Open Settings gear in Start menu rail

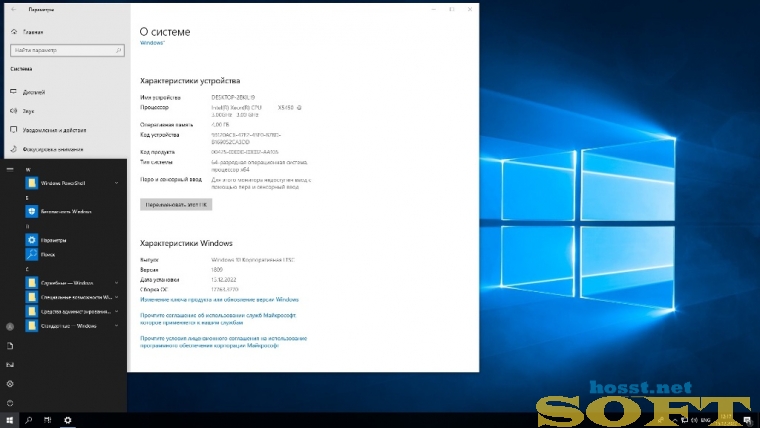point(10,383)
